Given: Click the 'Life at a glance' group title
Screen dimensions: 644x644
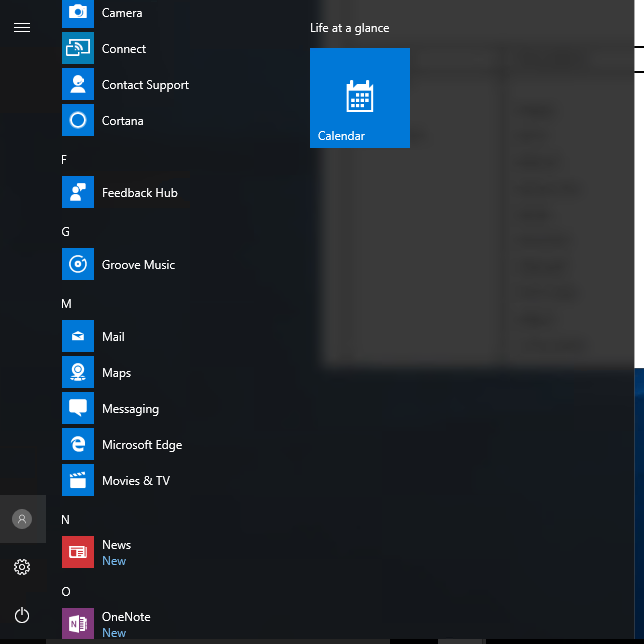Looking at the screenshot, I should 350,28.
